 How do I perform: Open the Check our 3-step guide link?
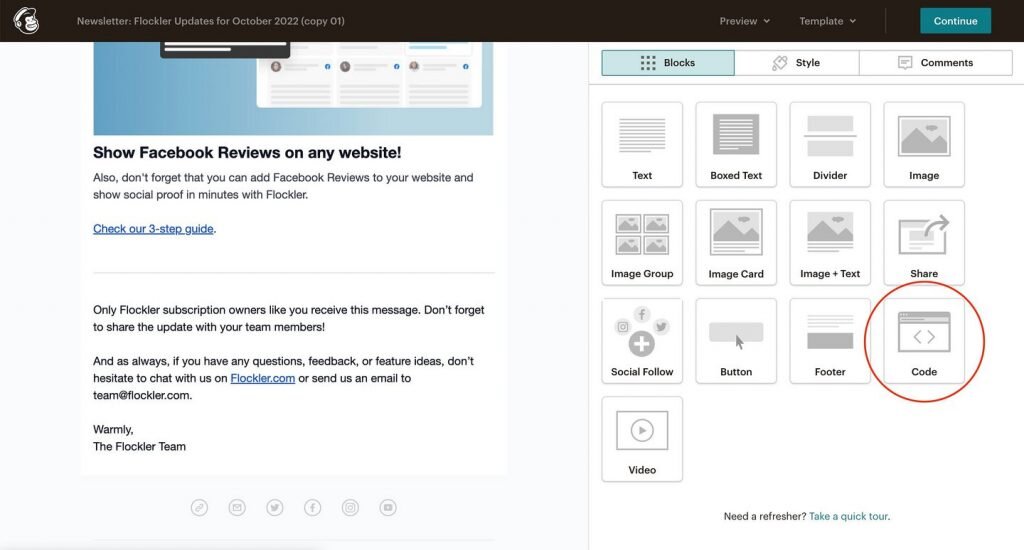[x=153, y=229]
